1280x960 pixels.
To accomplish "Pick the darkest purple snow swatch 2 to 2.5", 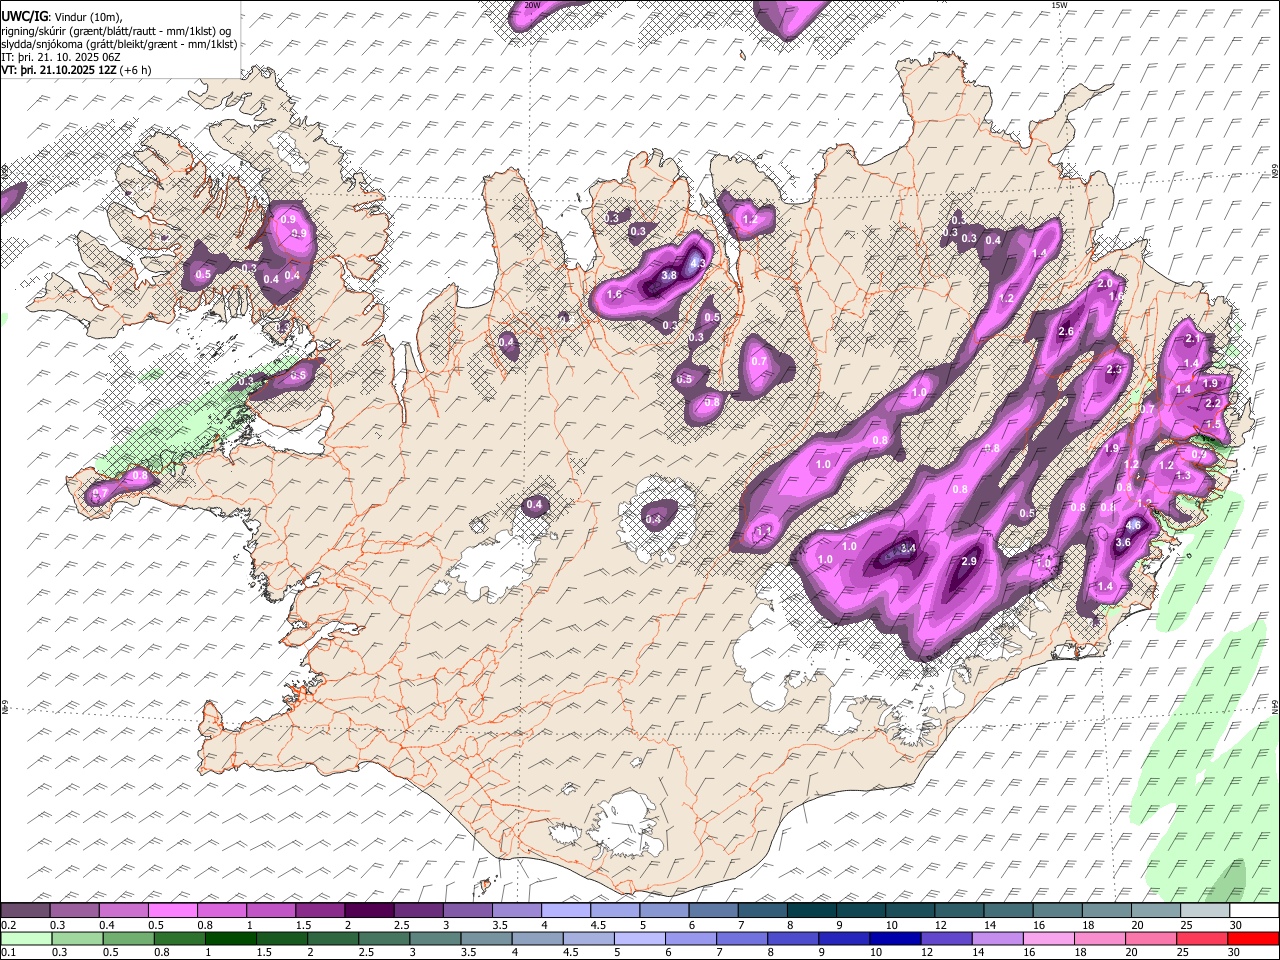I will [368, 911].
